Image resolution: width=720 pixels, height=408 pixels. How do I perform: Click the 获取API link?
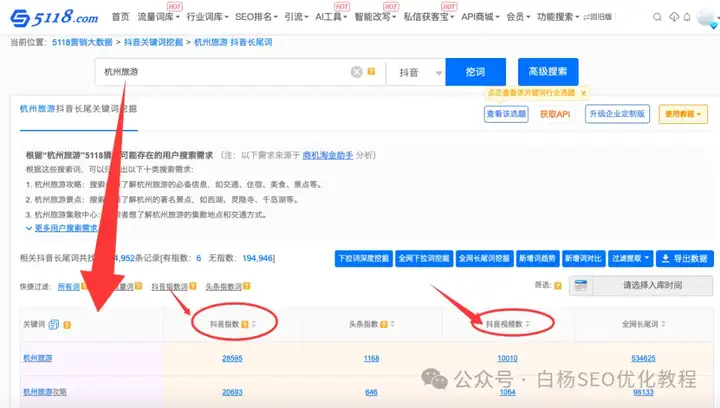[x=555, y=114]
